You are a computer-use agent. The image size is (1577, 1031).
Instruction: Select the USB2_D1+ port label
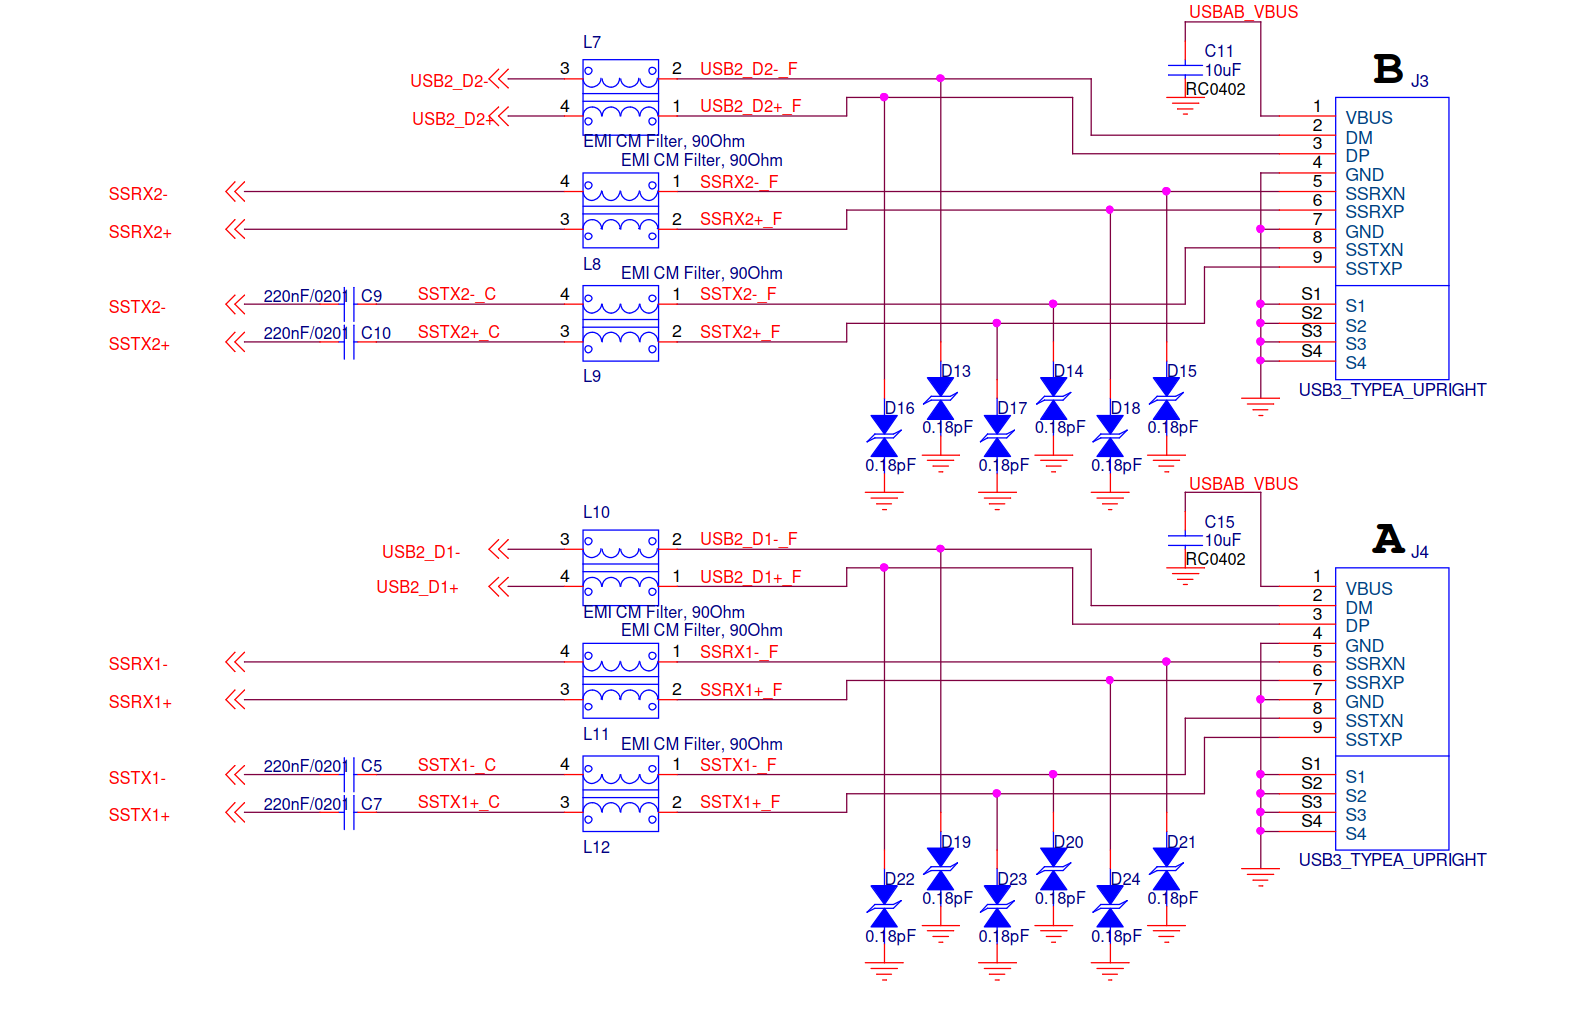417,587
